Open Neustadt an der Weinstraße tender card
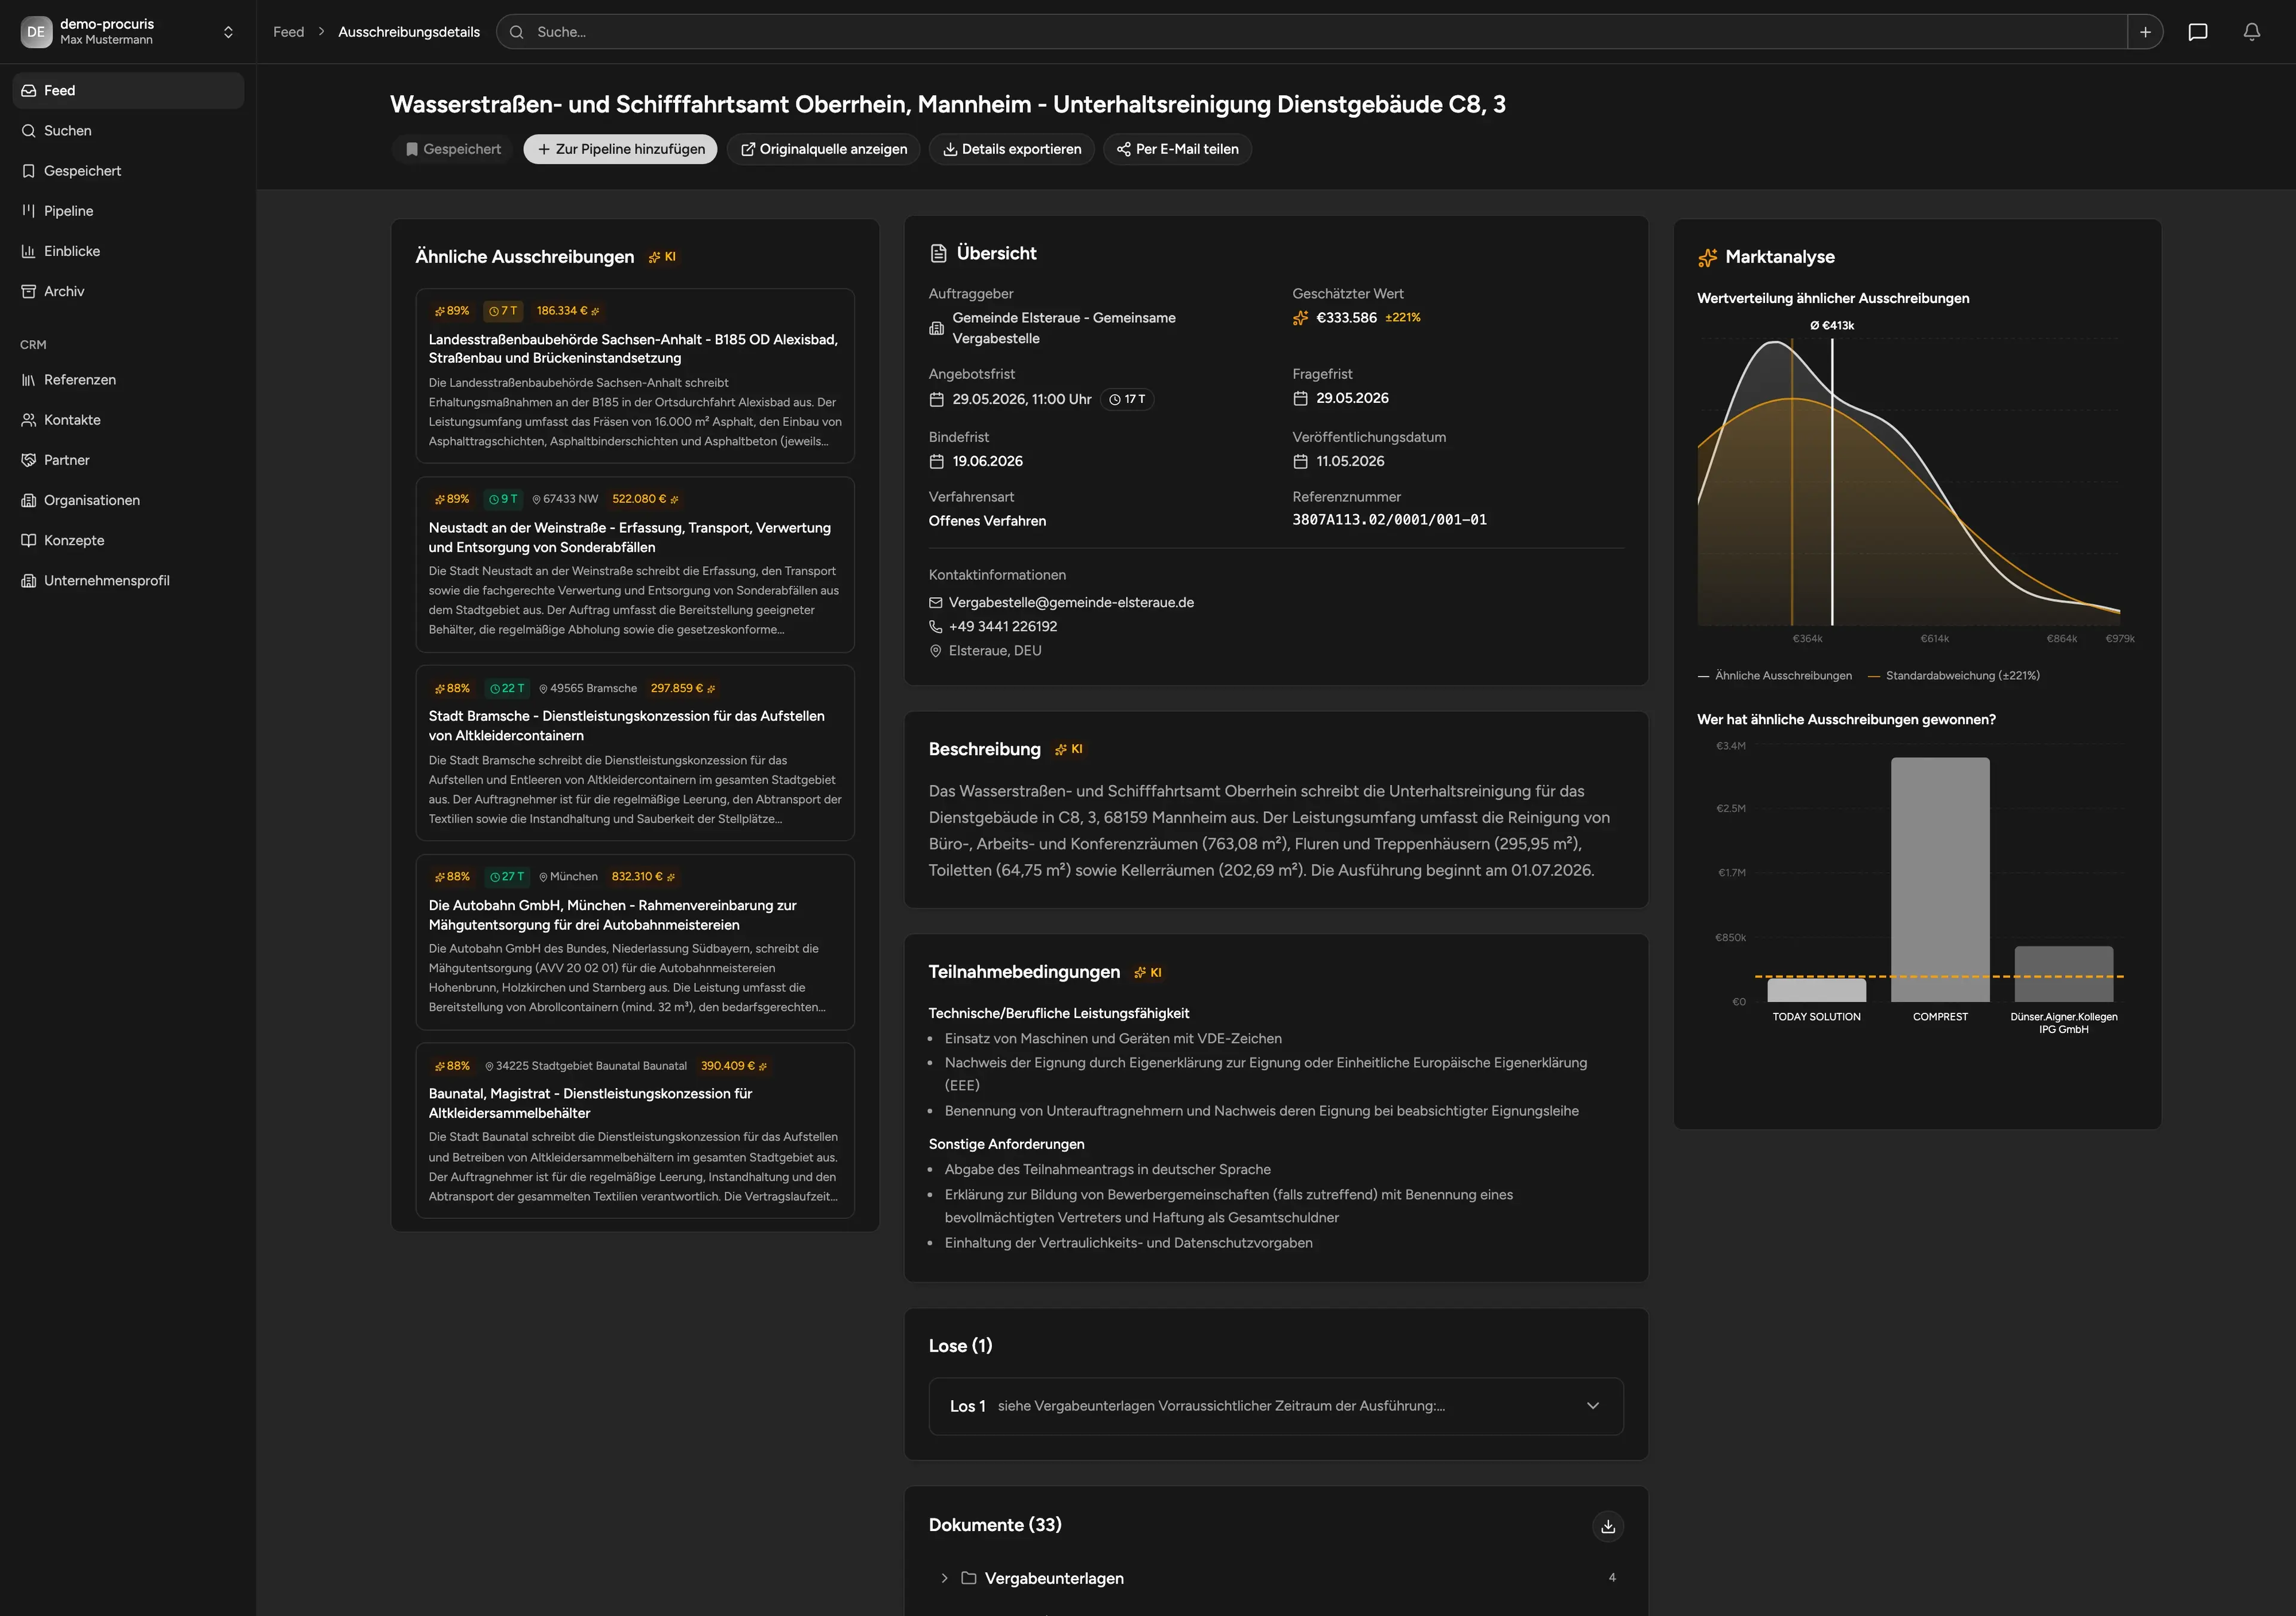 (x=635, y=565)
